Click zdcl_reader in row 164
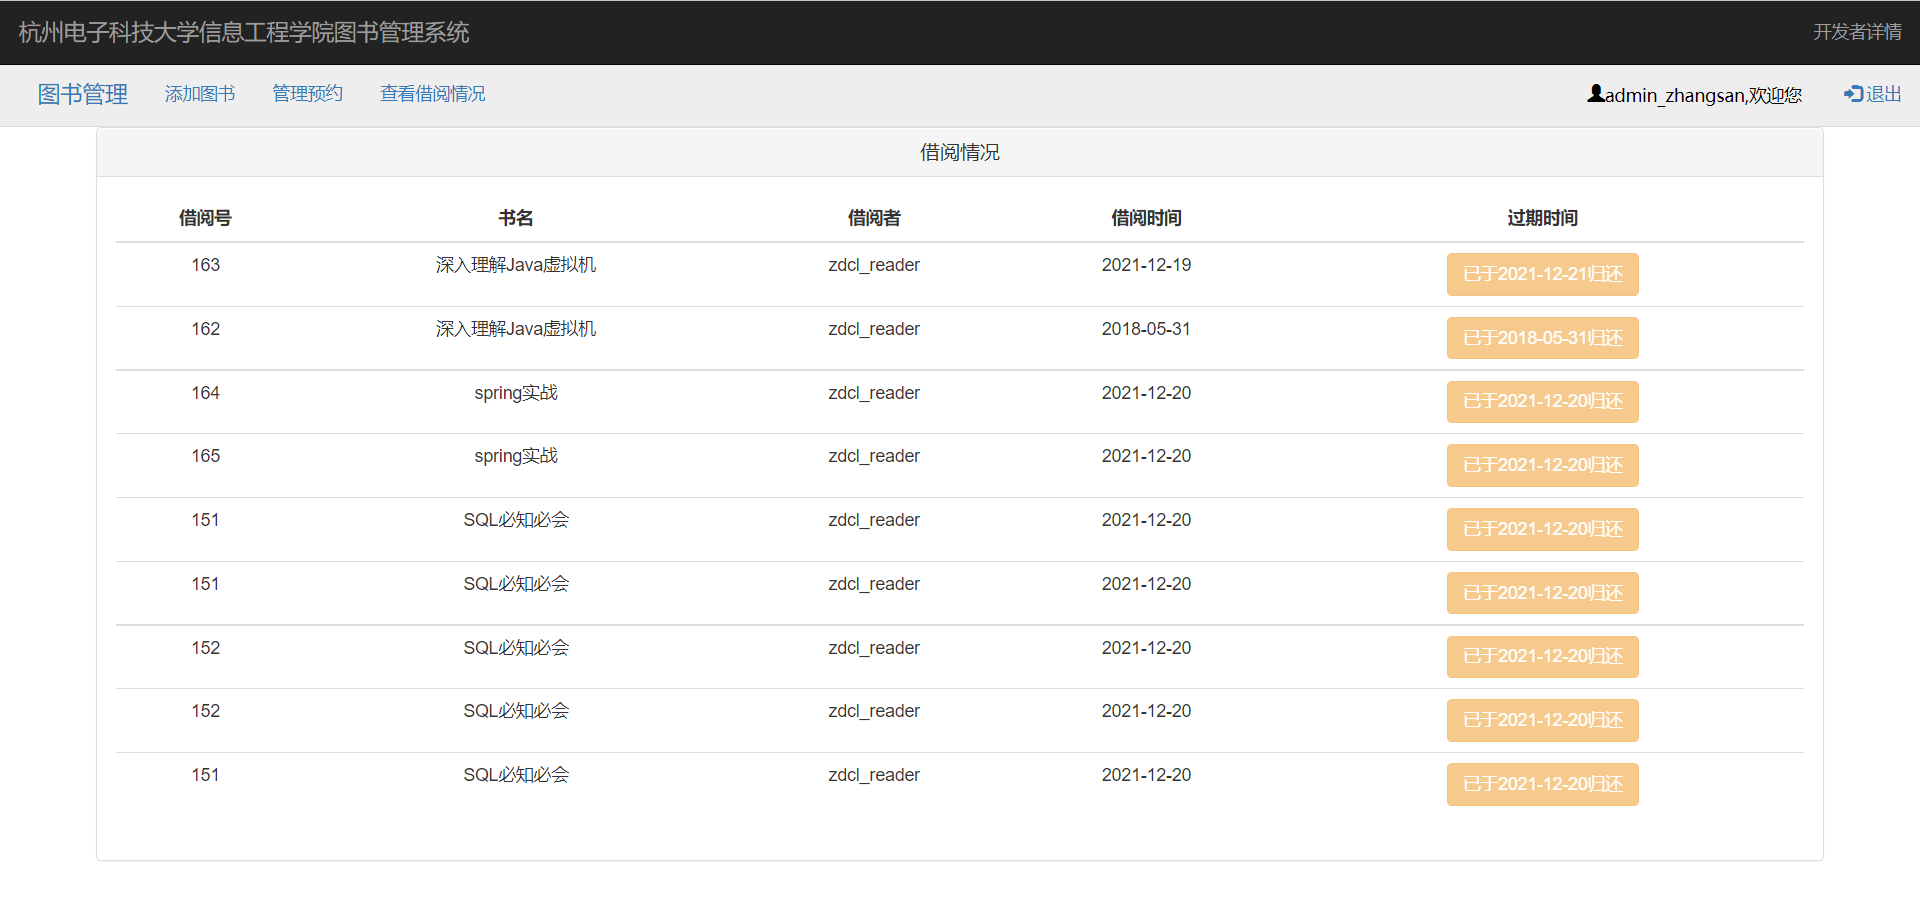 pyautogui.click(x=874, y=393)
